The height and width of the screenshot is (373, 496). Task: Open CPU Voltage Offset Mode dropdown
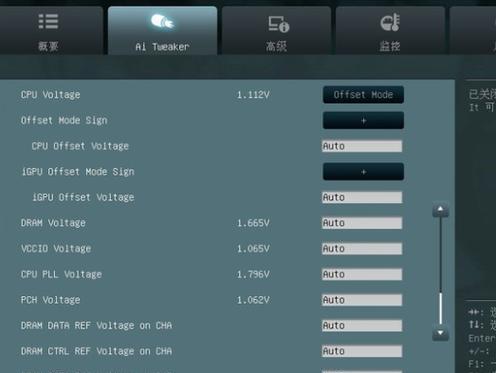(363, 95)
